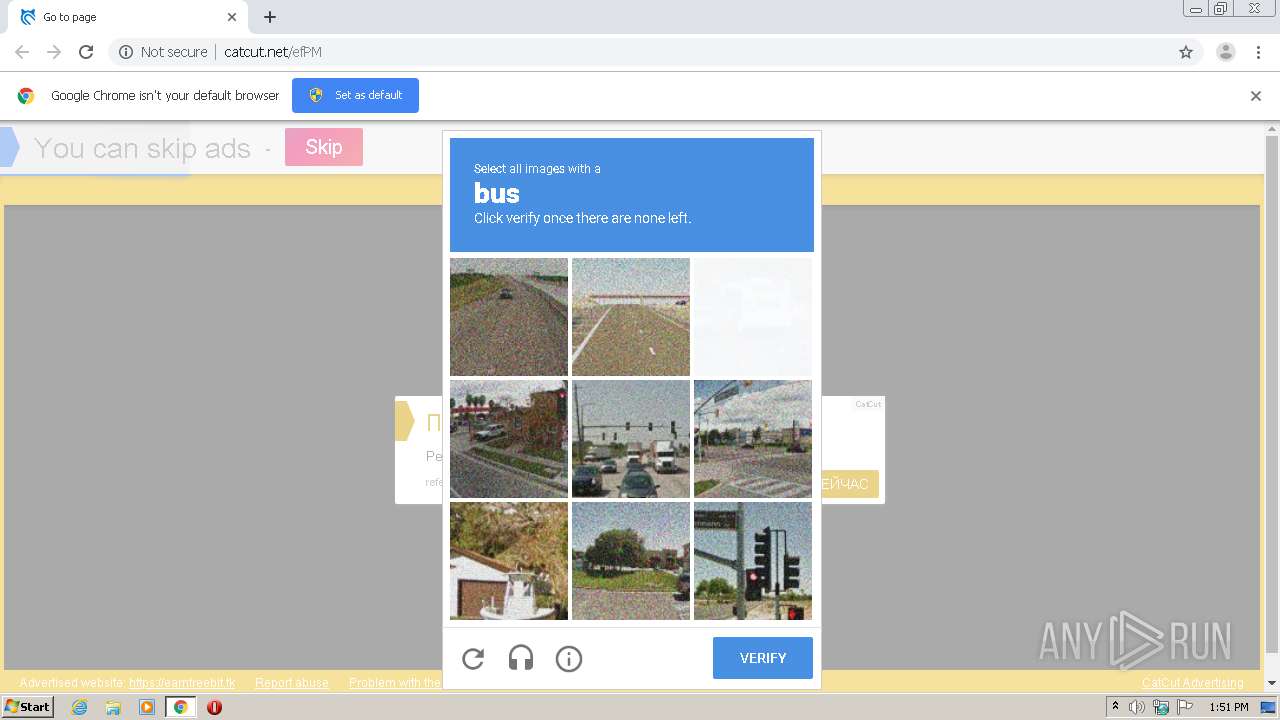Open the Chrome profile avatar
The height and width of the screenshot is (720, 1280).
click(x=1226, y=52)
